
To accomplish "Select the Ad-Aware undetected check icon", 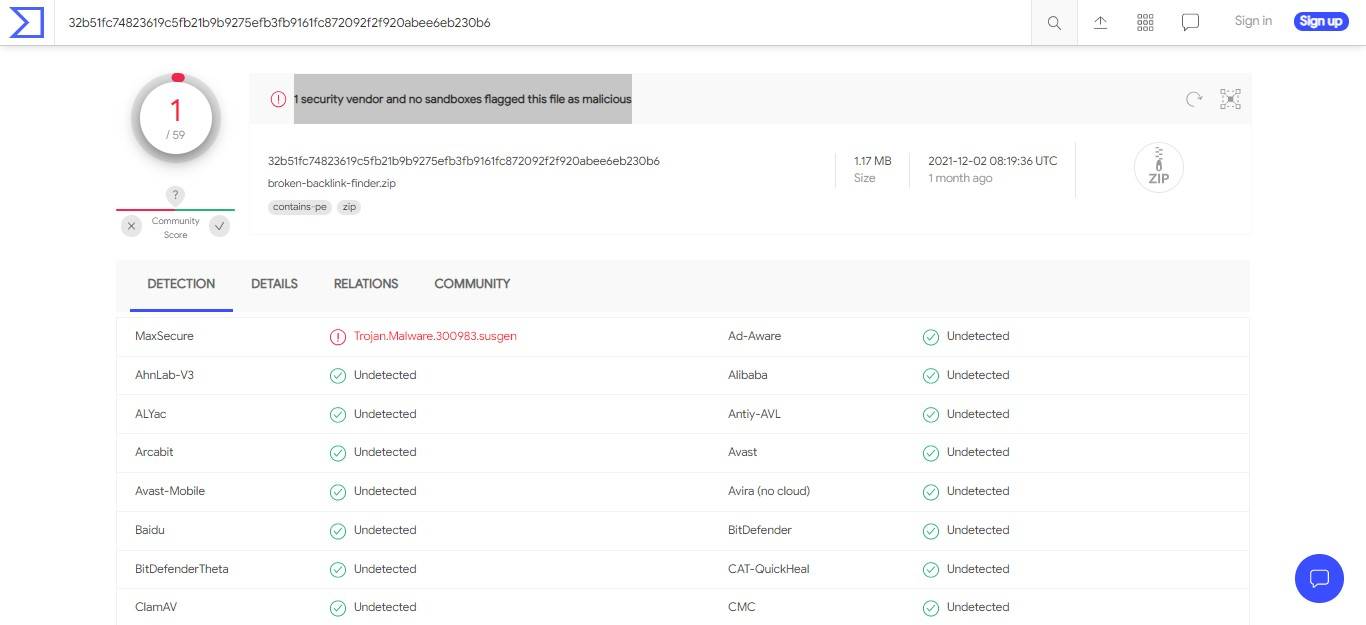I will coord(931,337).
